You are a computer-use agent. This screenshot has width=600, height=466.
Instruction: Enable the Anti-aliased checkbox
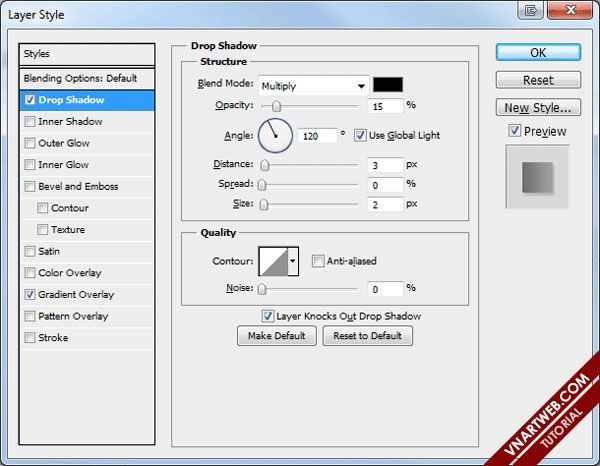(x=318, y=262)
